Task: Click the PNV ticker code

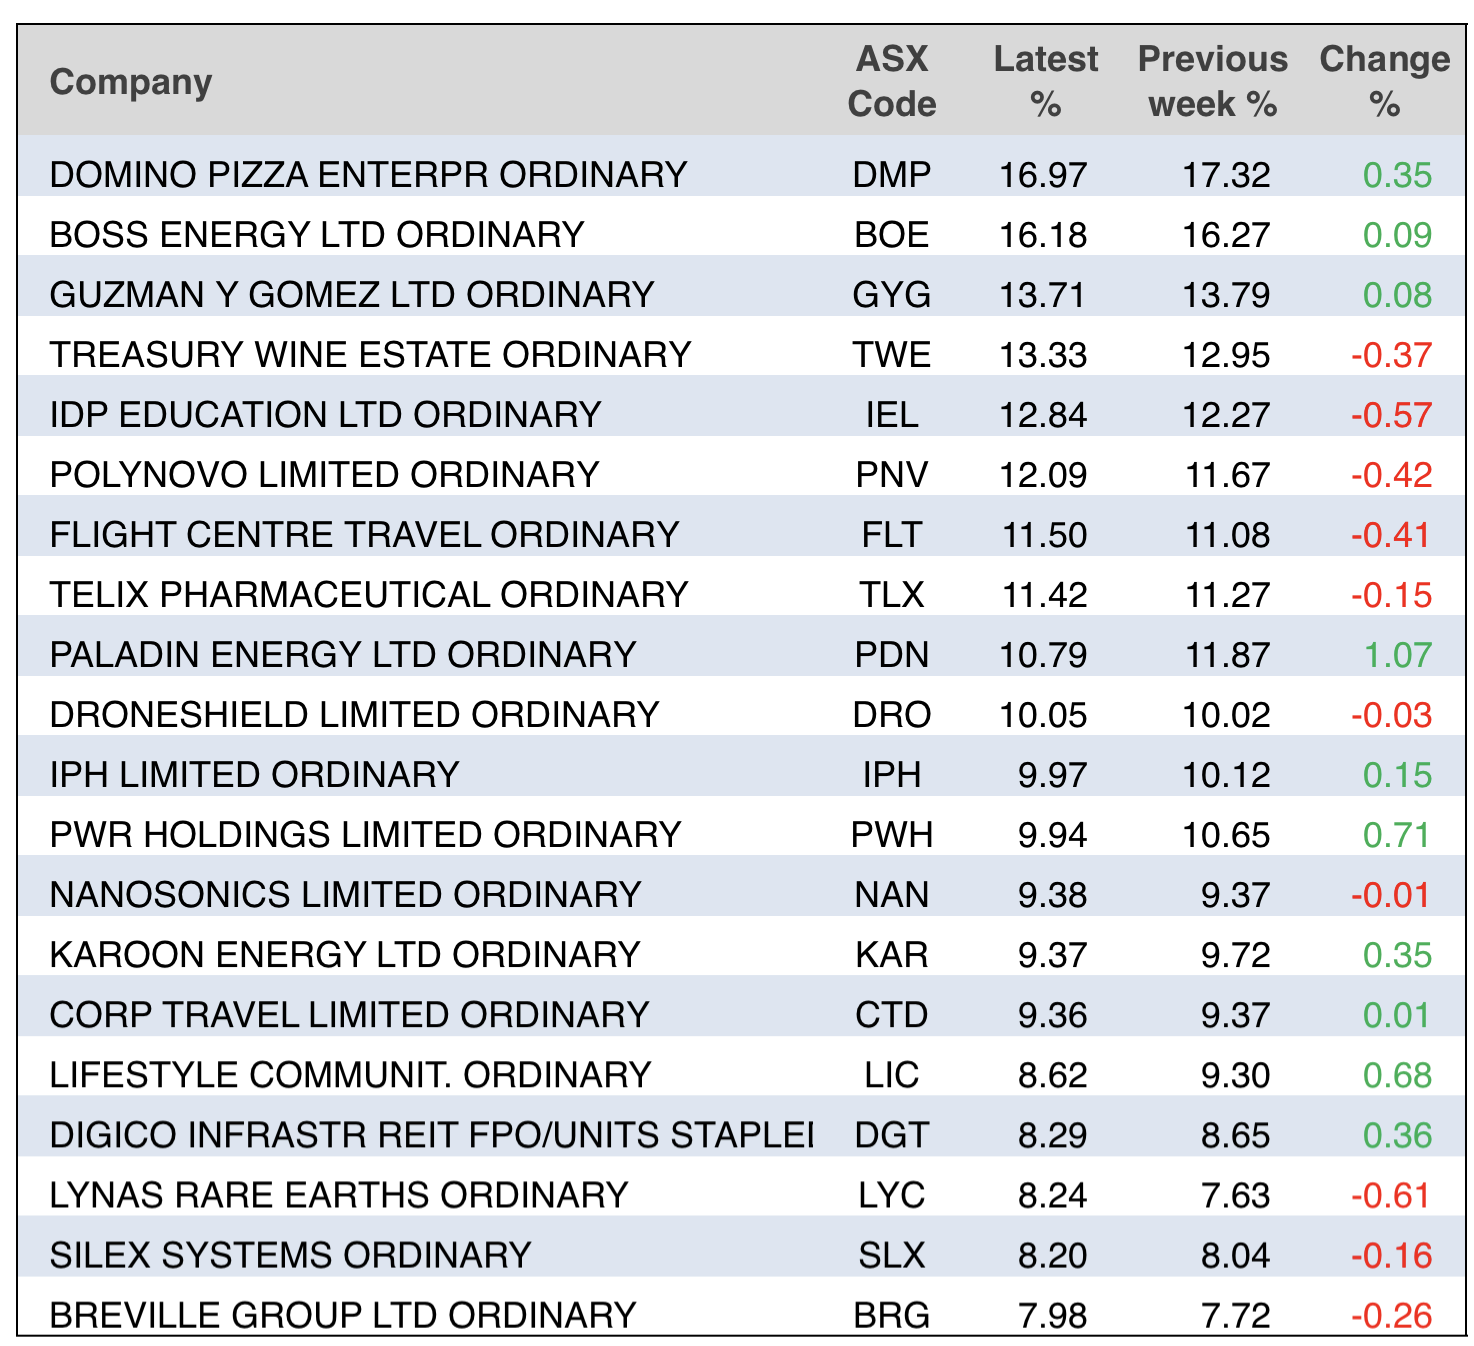Action: (x=891, y=475)
